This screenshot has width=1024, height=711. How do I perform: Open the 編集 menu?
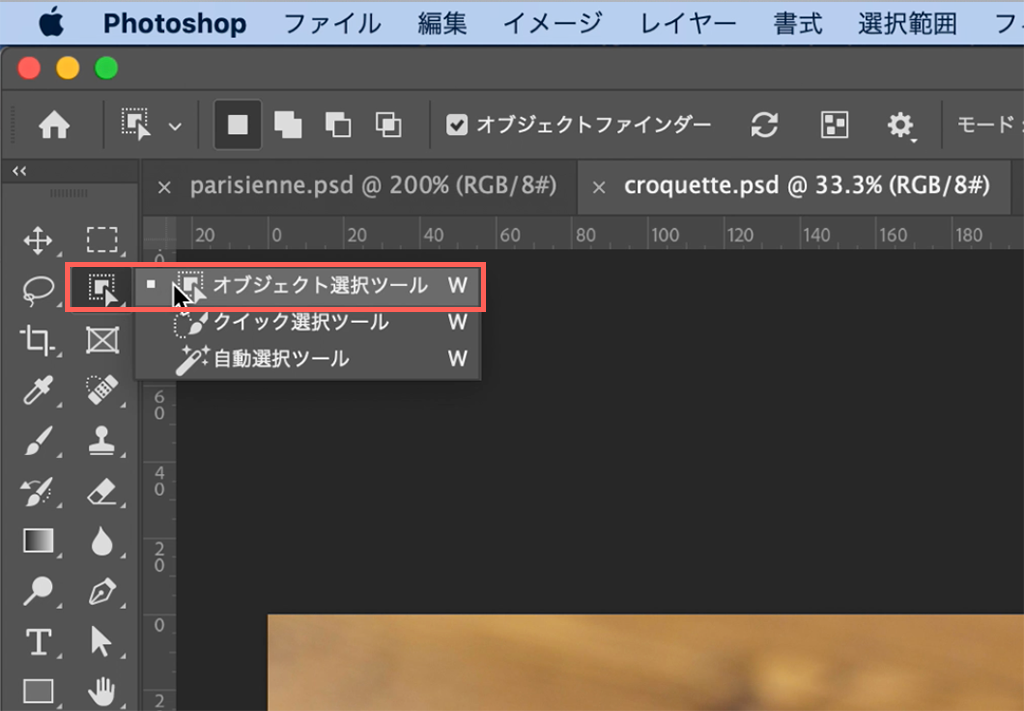442,24
